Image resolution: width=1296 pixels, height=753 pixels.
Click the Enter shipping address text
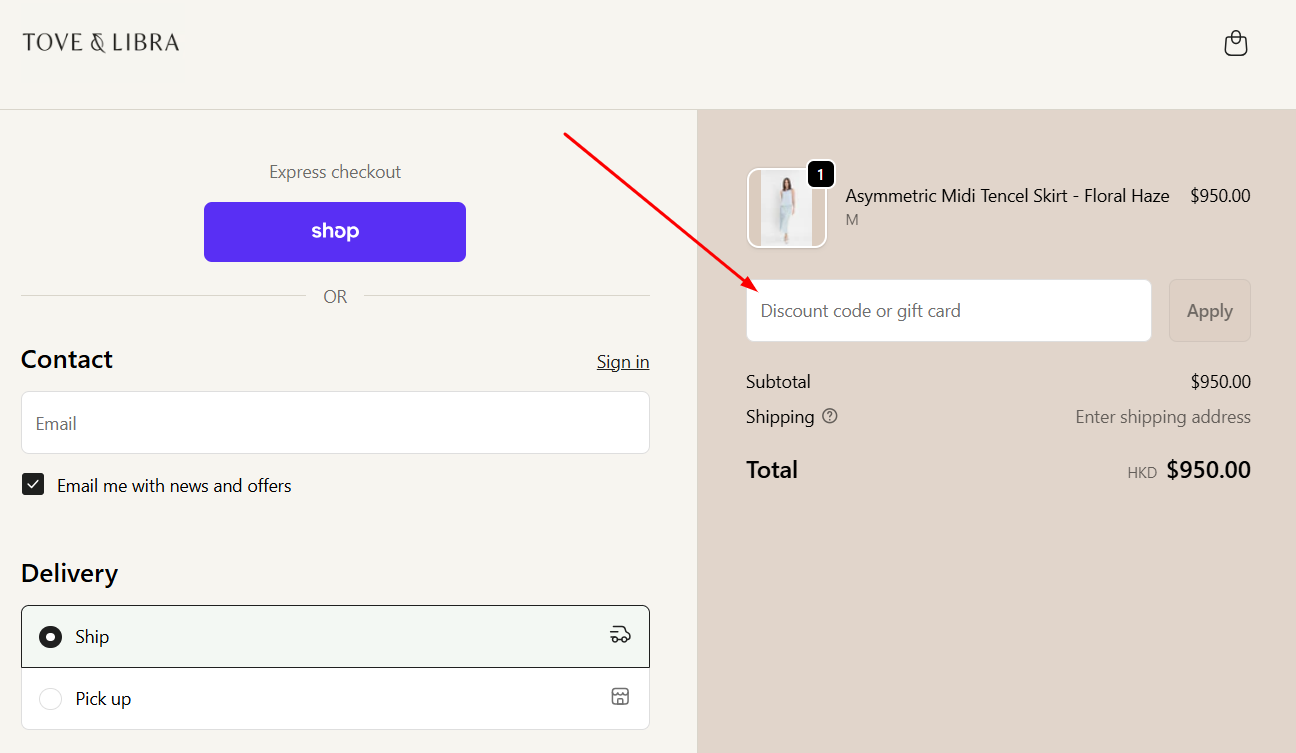[1162, 416]
